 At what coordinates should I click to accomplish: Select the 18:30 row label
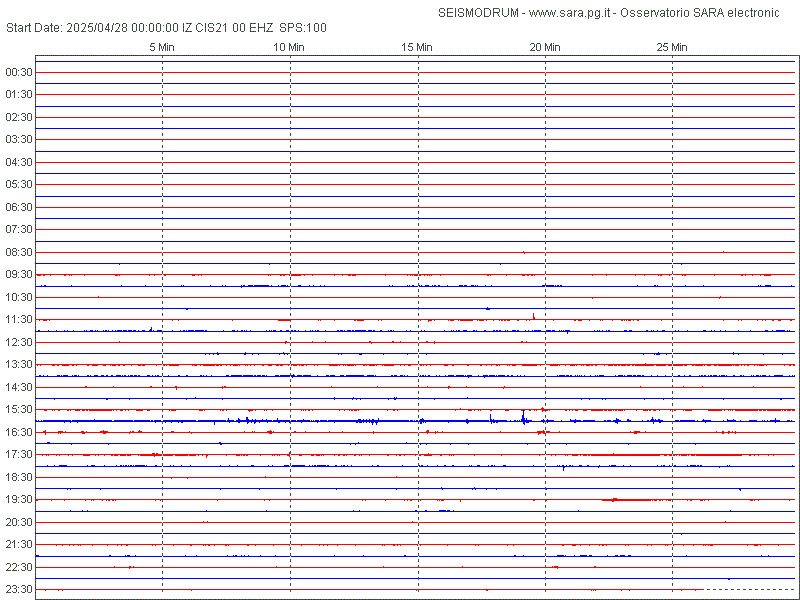tap(19, 477)
